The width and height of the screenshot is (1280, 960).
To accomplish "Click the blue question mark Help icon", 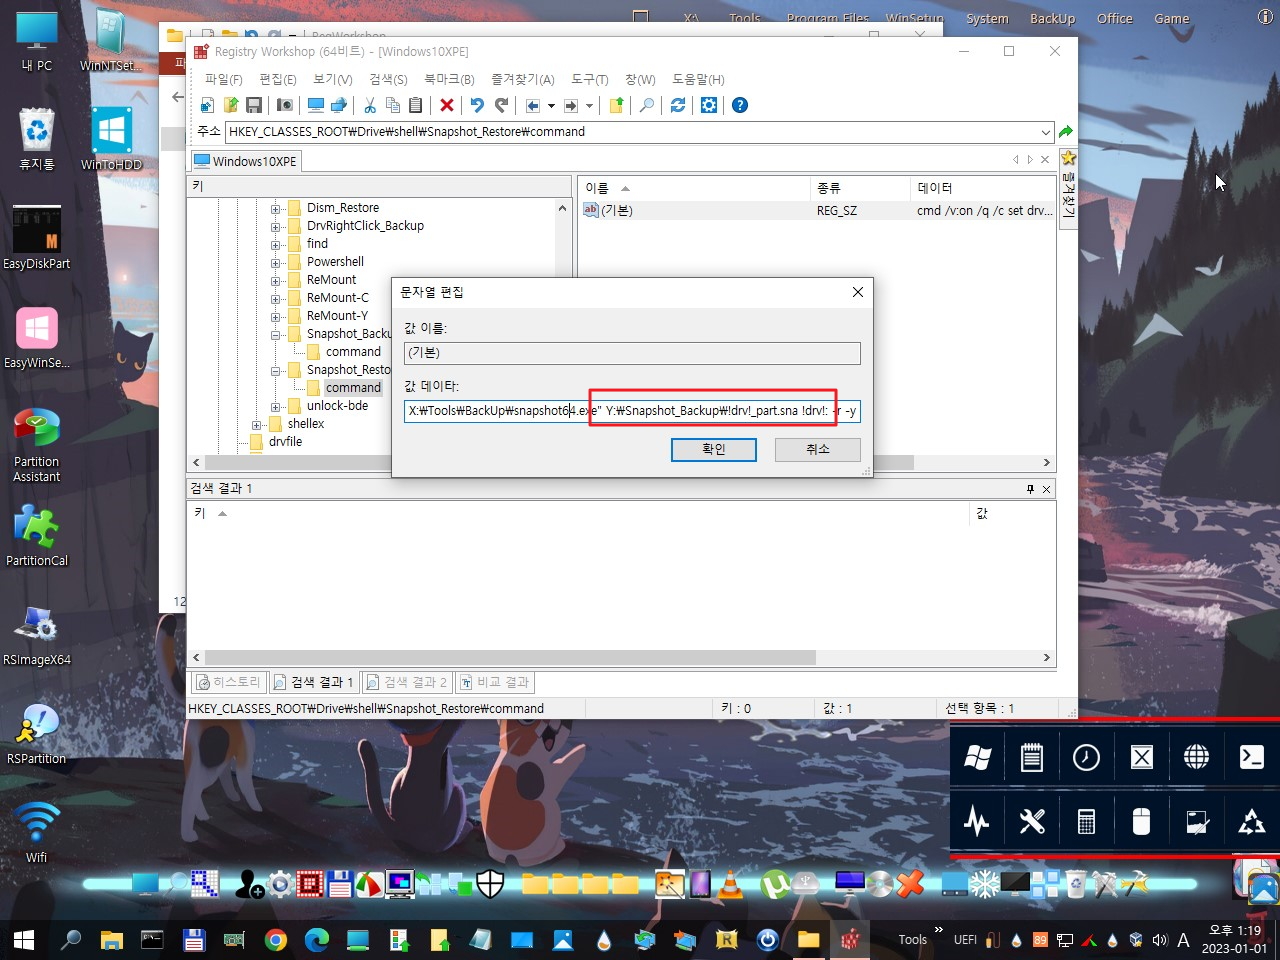I will click(x=740, y=105).
